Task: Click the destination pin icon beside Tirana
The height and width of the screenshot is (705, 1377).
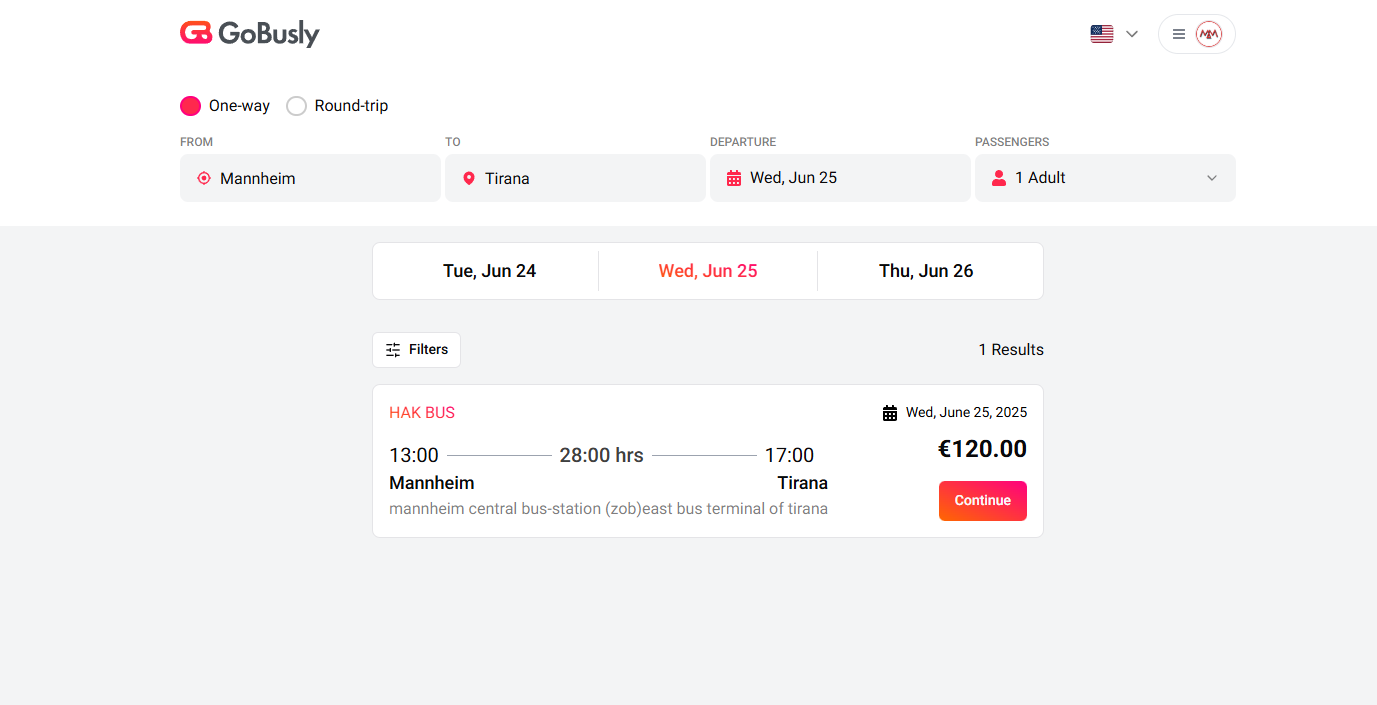Action: tap(469, 178)
